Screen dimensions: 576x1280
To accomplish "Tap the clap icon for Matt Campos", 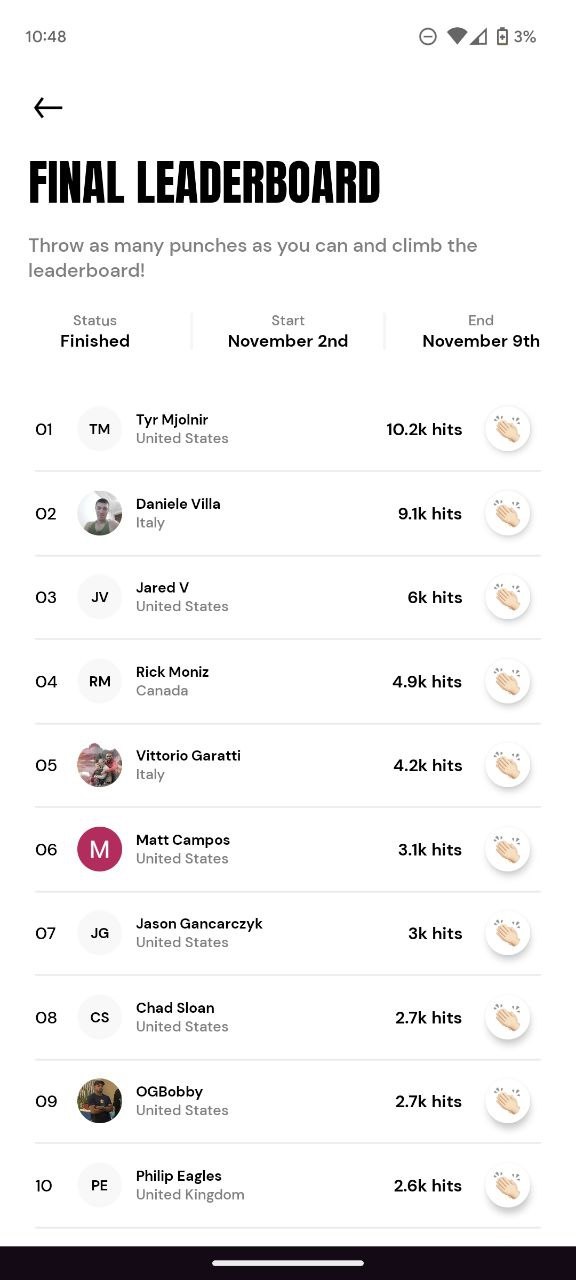I will pos(507,849).
